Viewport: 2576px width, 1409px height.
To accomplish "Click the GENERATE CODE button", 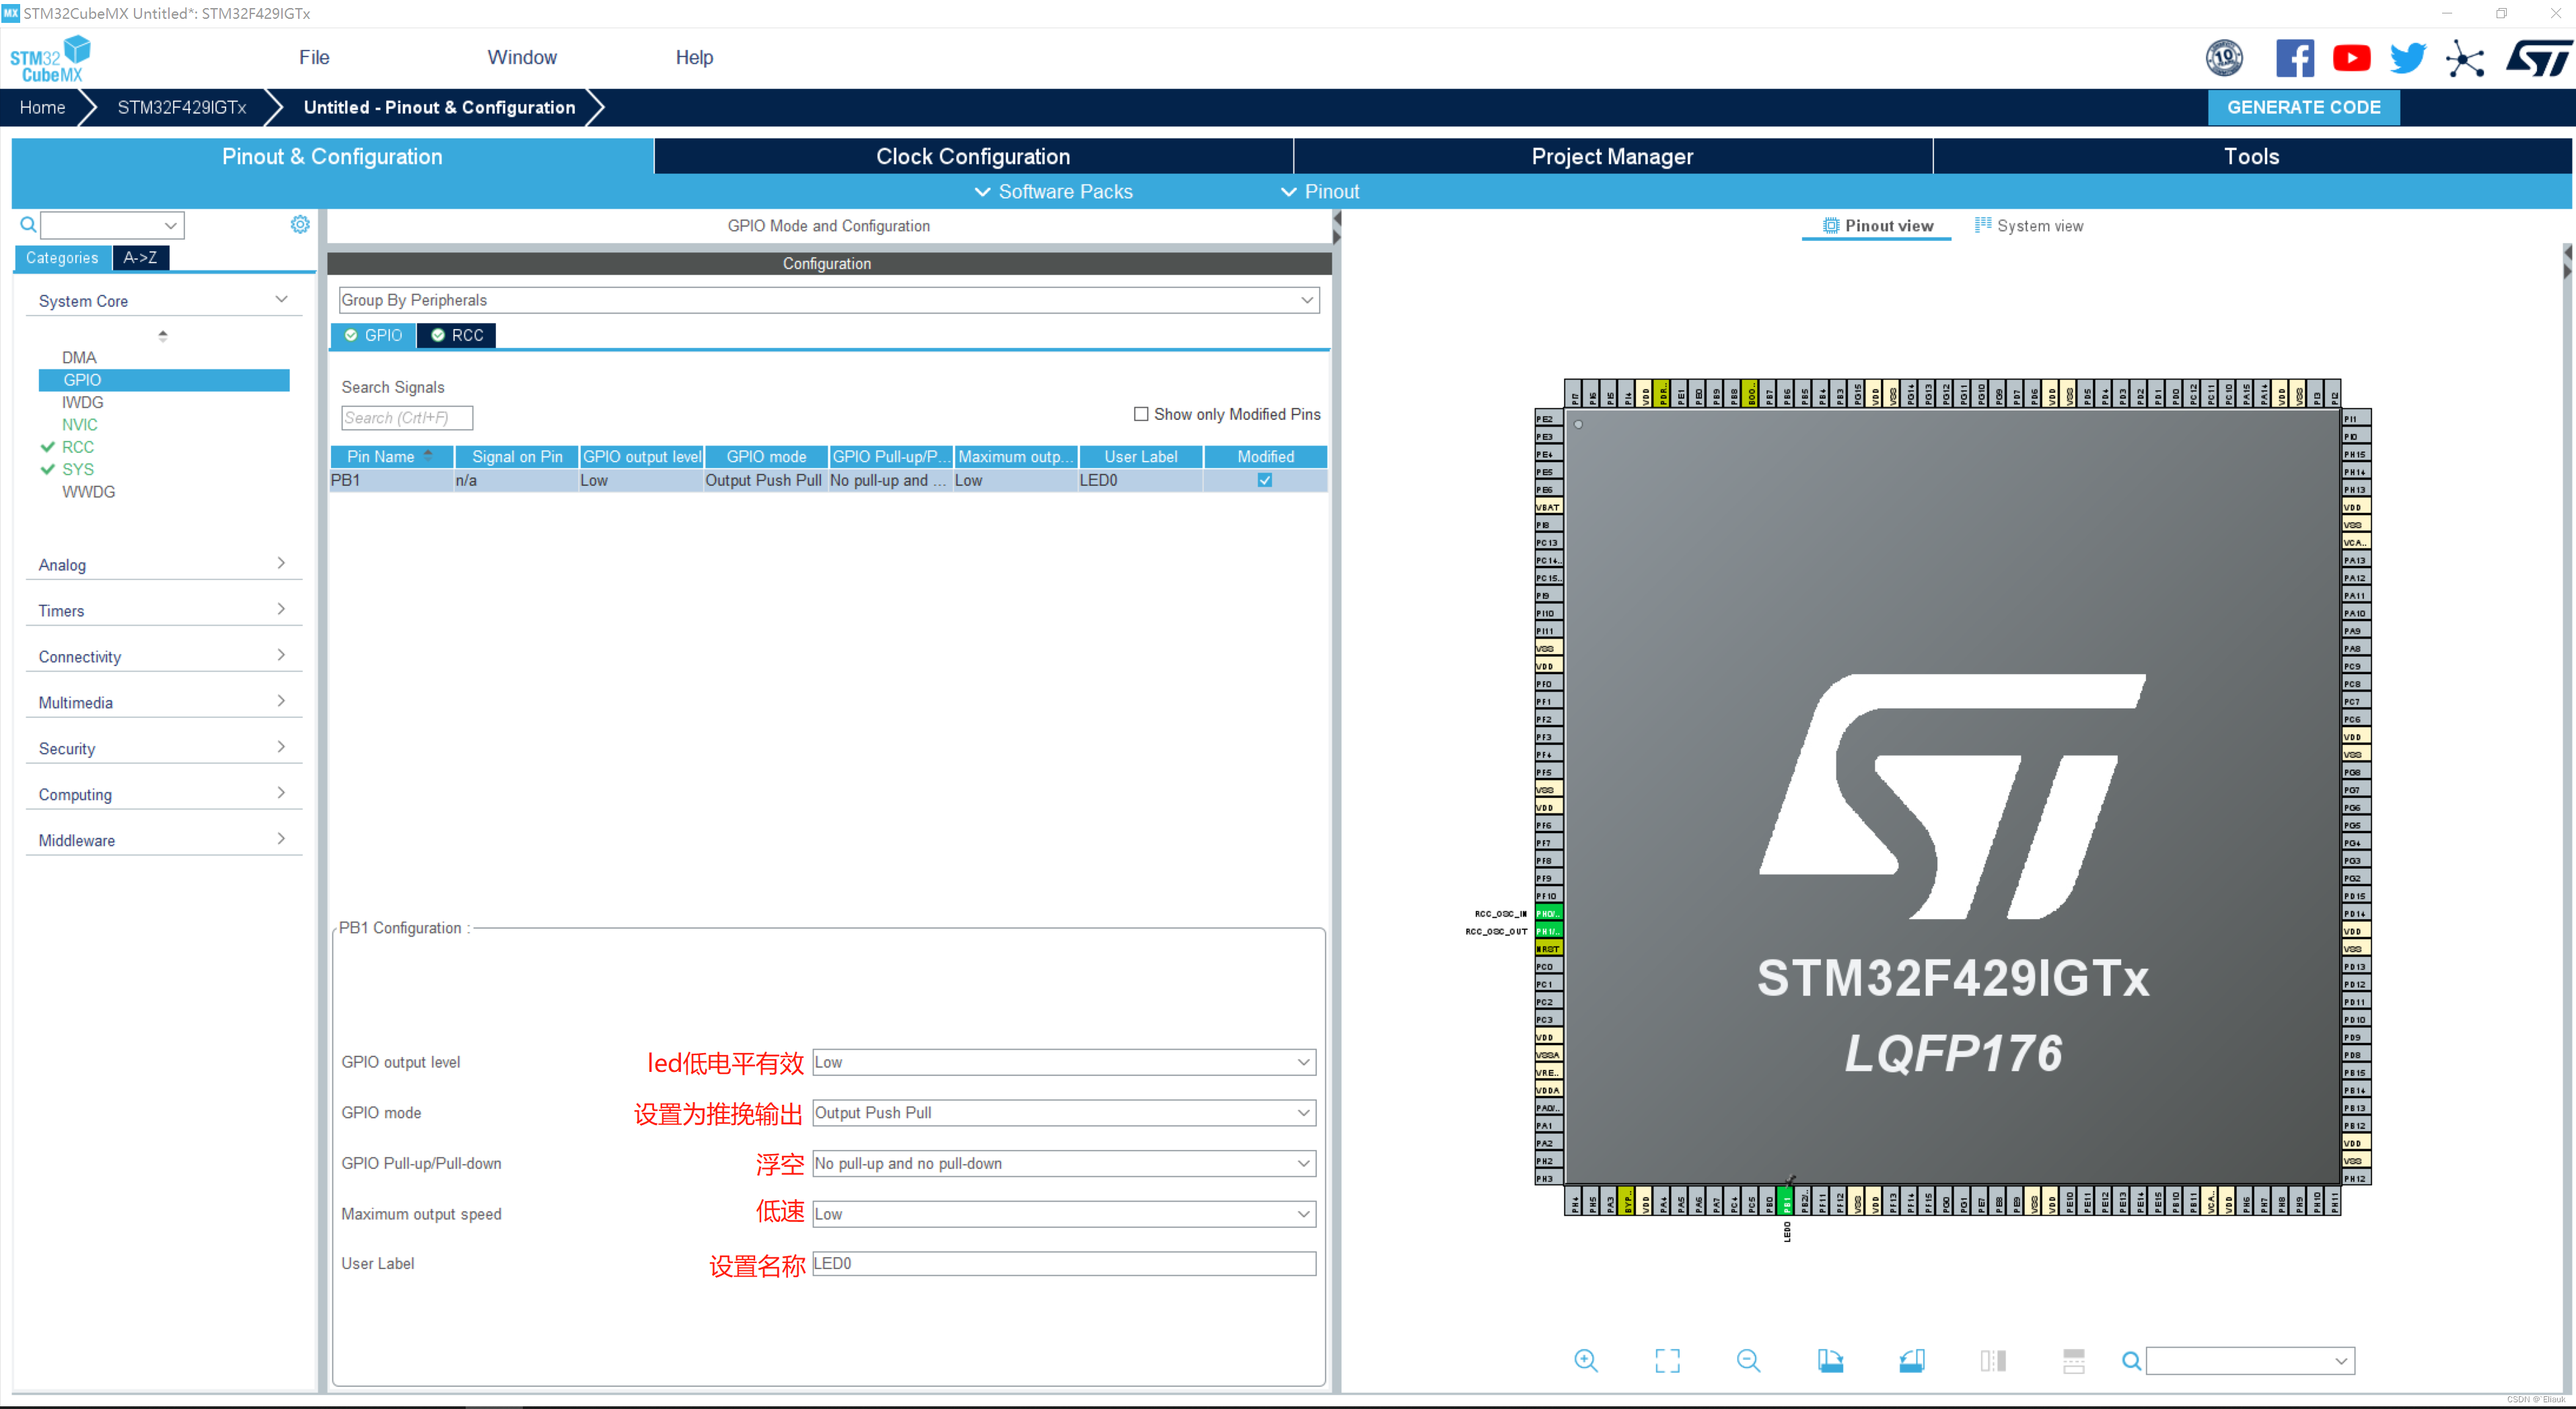I will 2303,107.
